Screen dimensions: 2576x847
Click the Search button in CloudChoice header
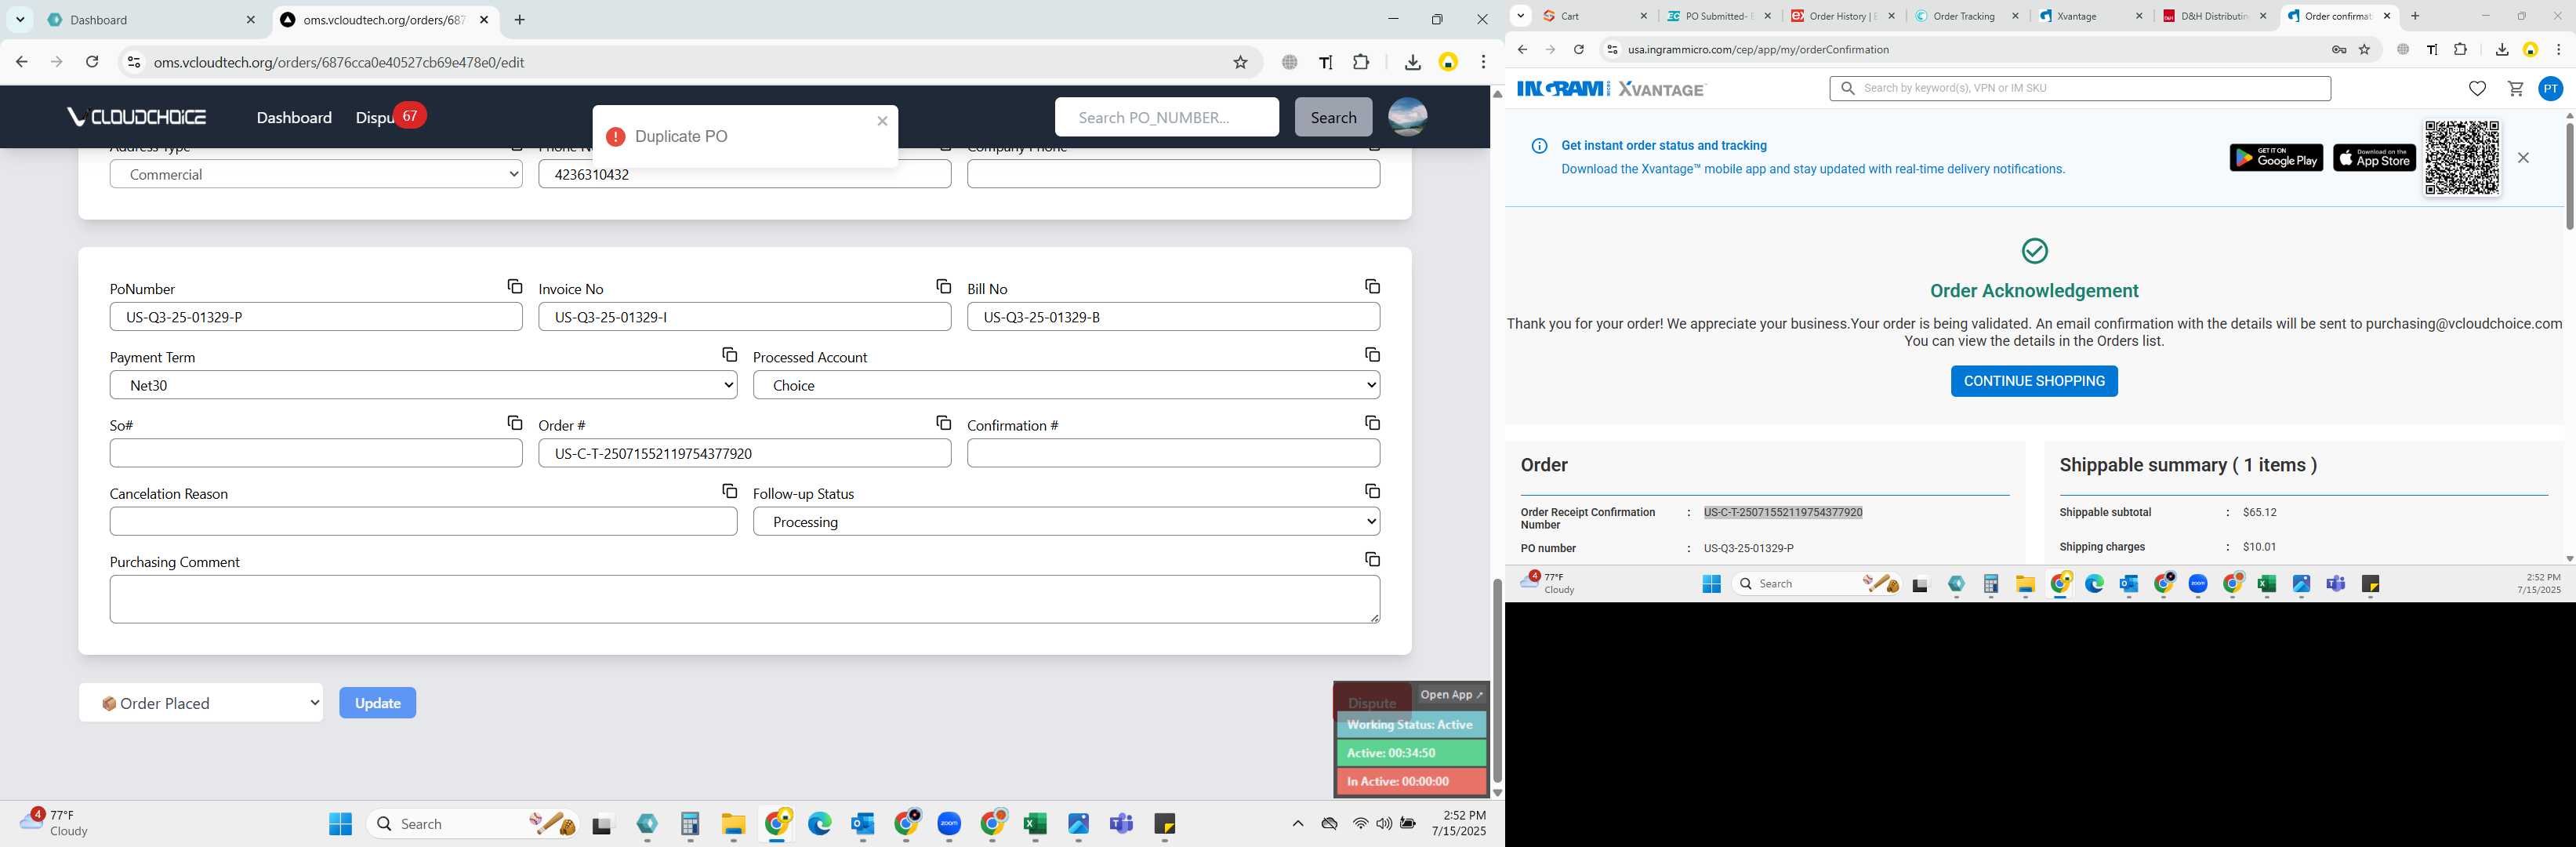(1333, 117)
